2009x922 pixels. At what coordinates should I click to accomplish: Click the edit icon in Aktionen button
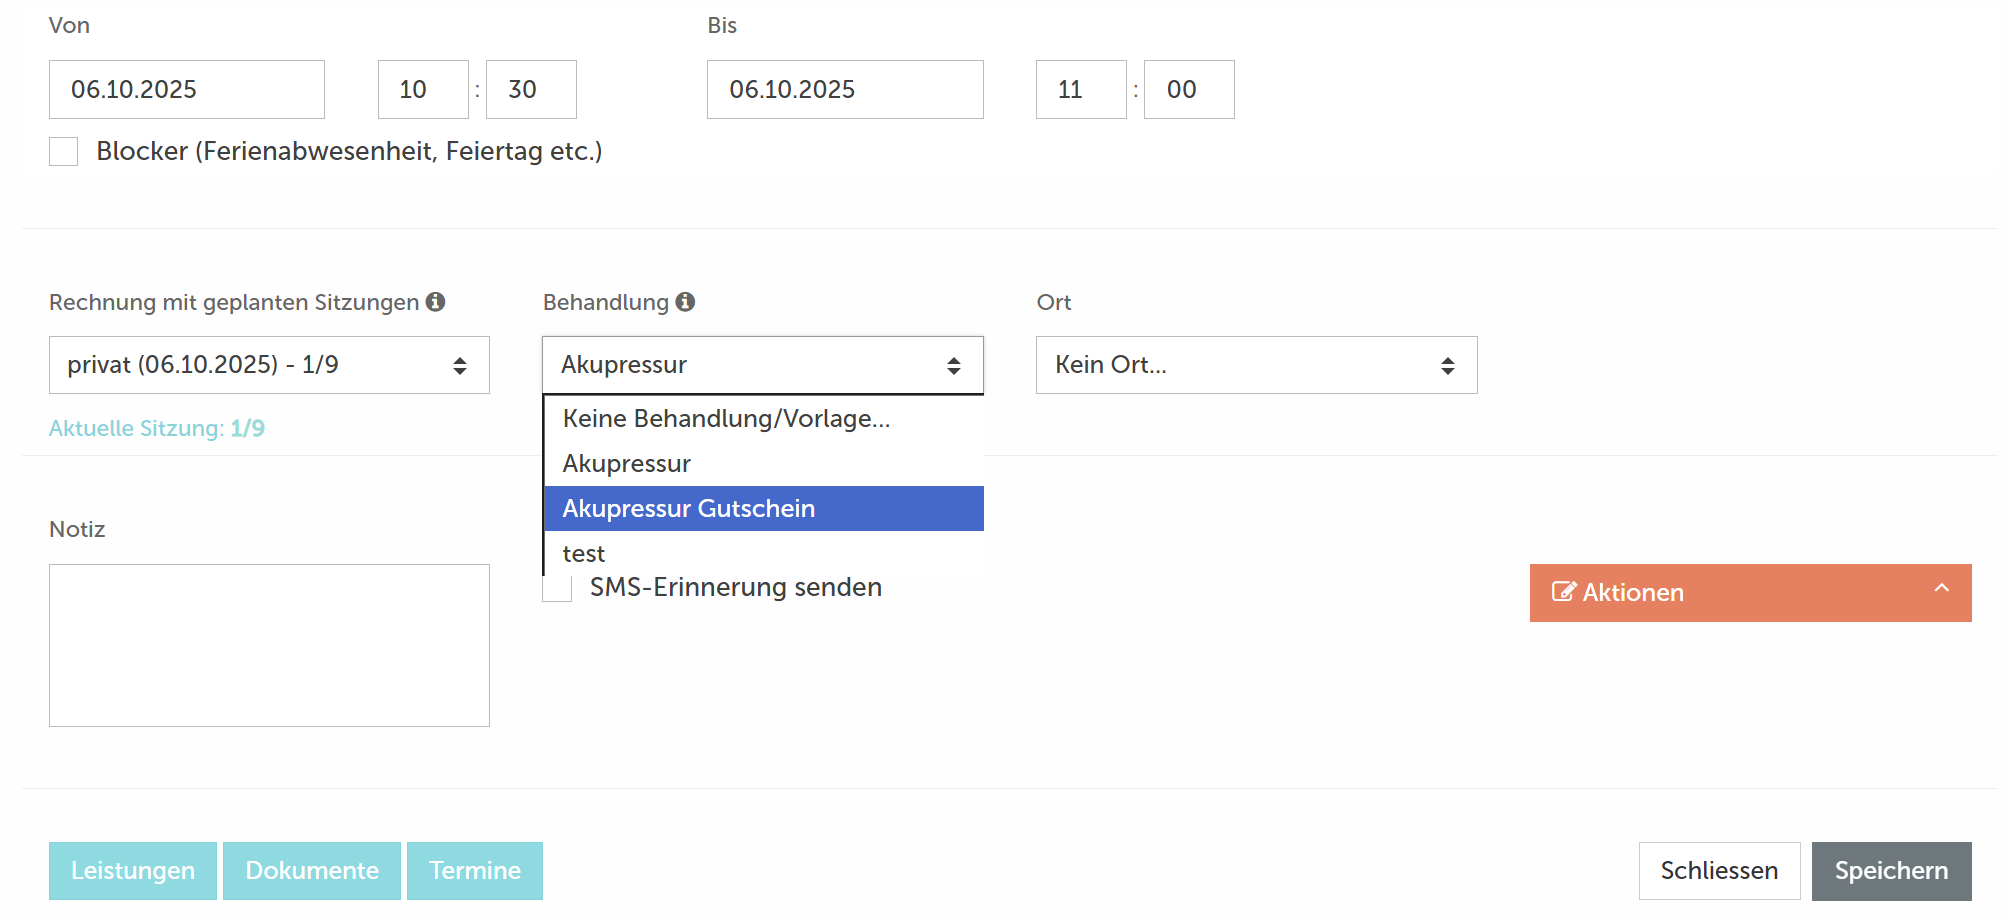pyautogui.click(x=1563, y=592)
